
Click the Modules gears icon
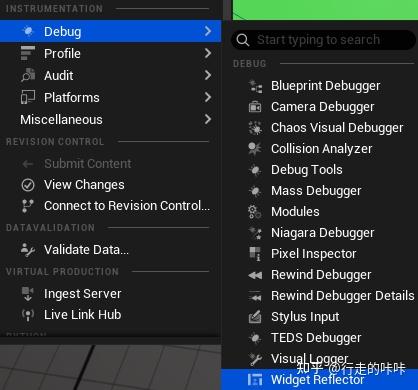click(255, 212)
